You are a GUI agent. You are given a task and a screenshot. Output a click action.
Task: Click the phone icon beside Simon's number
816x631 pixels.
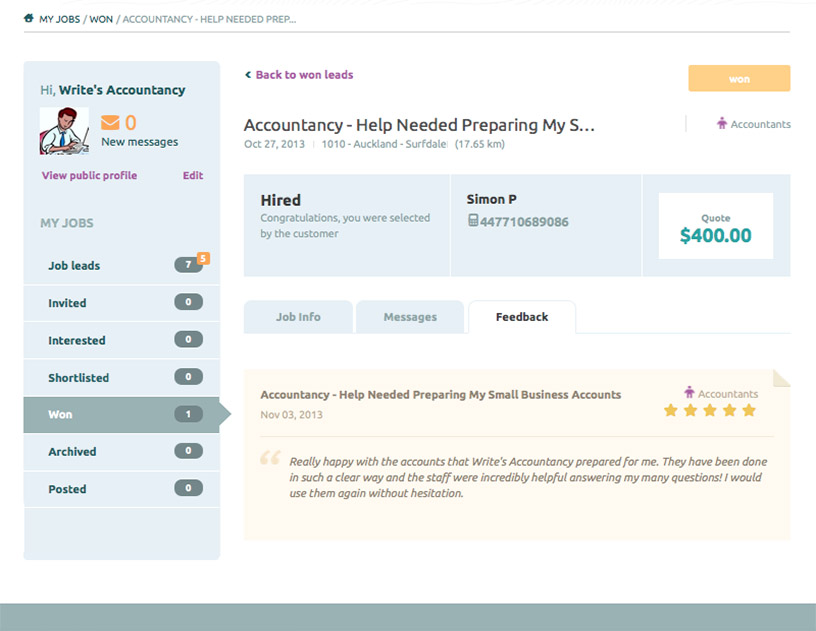tap(473, 221)
